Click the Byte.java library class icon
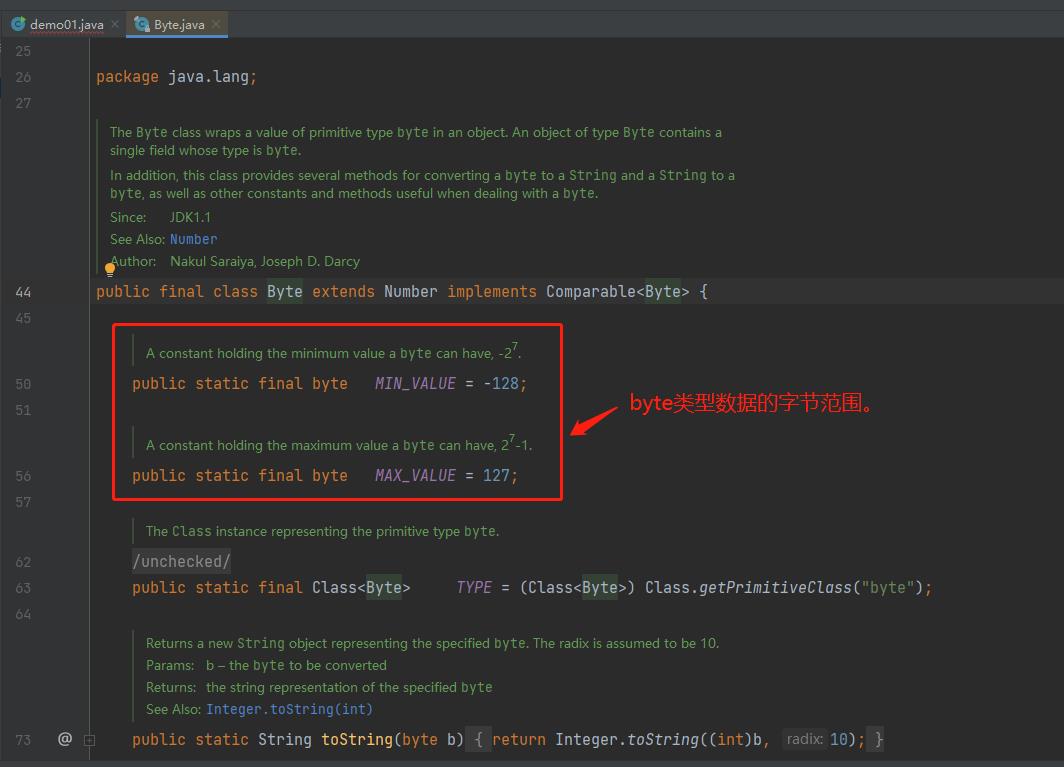This screenshot has height=767, width=1064. [142, 24]
